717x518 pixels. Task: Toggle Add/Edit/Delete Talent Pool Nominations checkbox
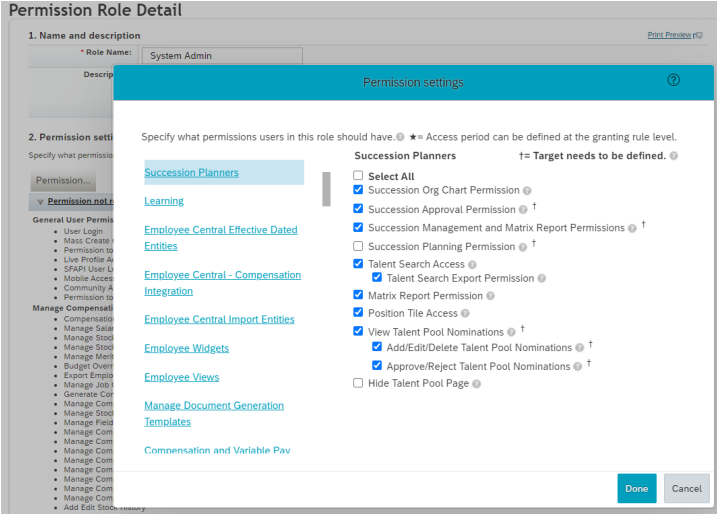[x=377, y=347]
